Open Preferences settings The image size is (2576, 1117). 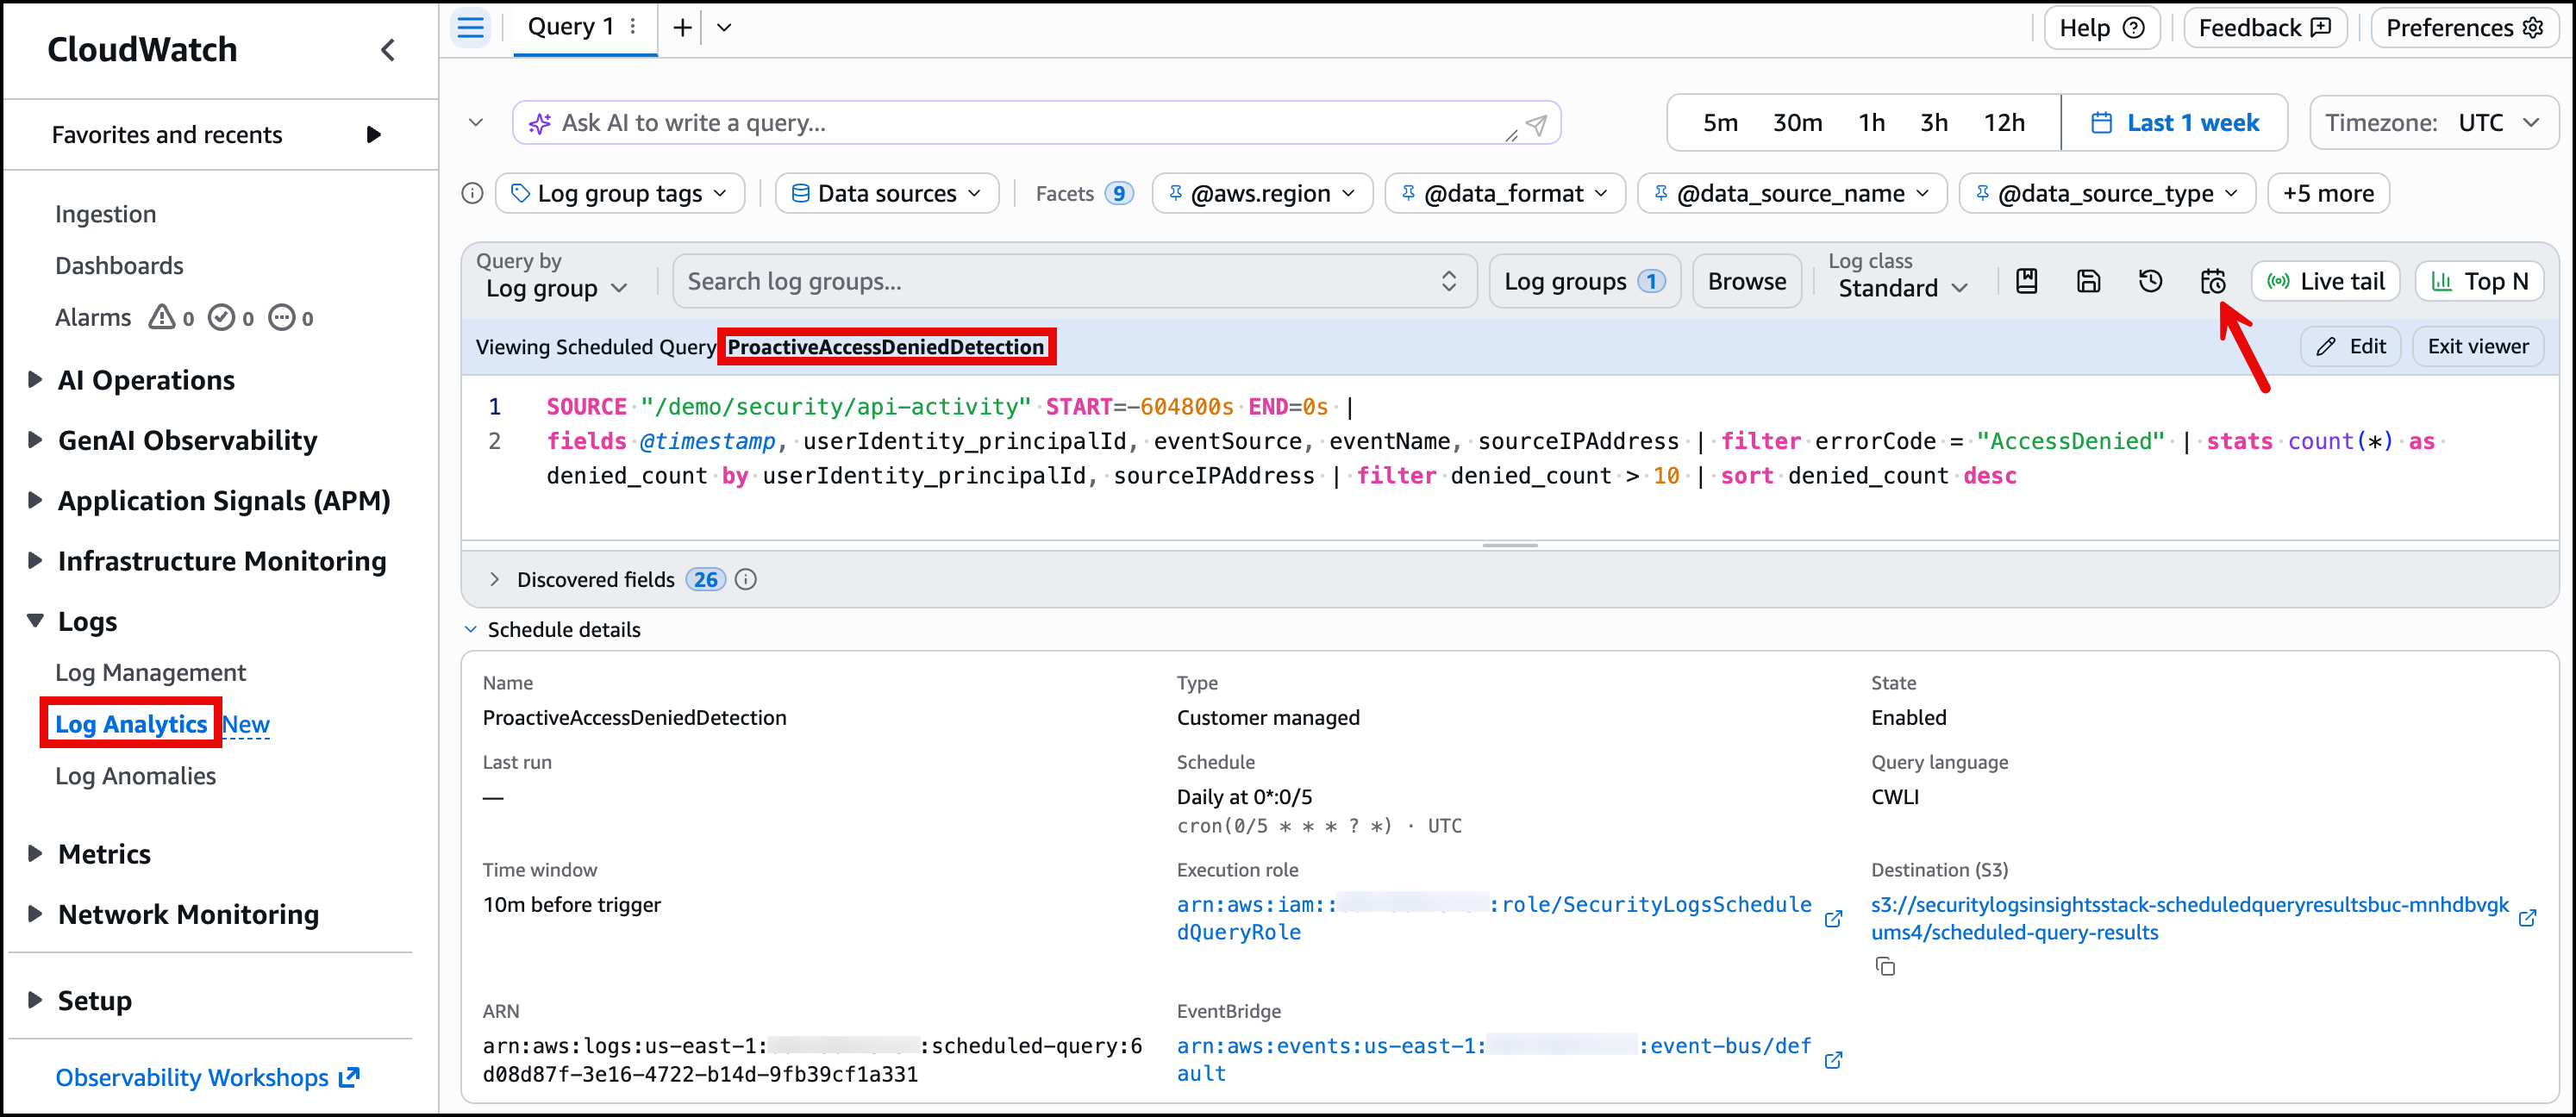2464,28
